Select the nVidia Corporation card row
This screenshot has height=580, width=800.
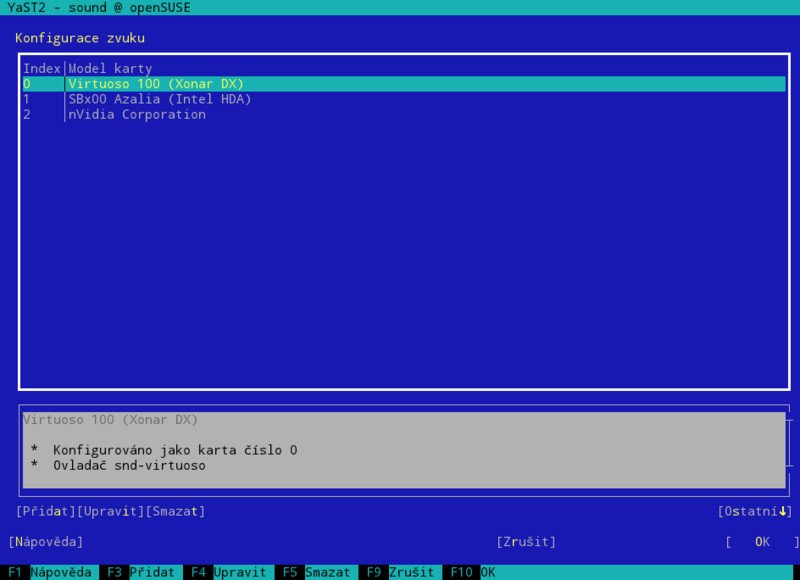tap(404, 114)
